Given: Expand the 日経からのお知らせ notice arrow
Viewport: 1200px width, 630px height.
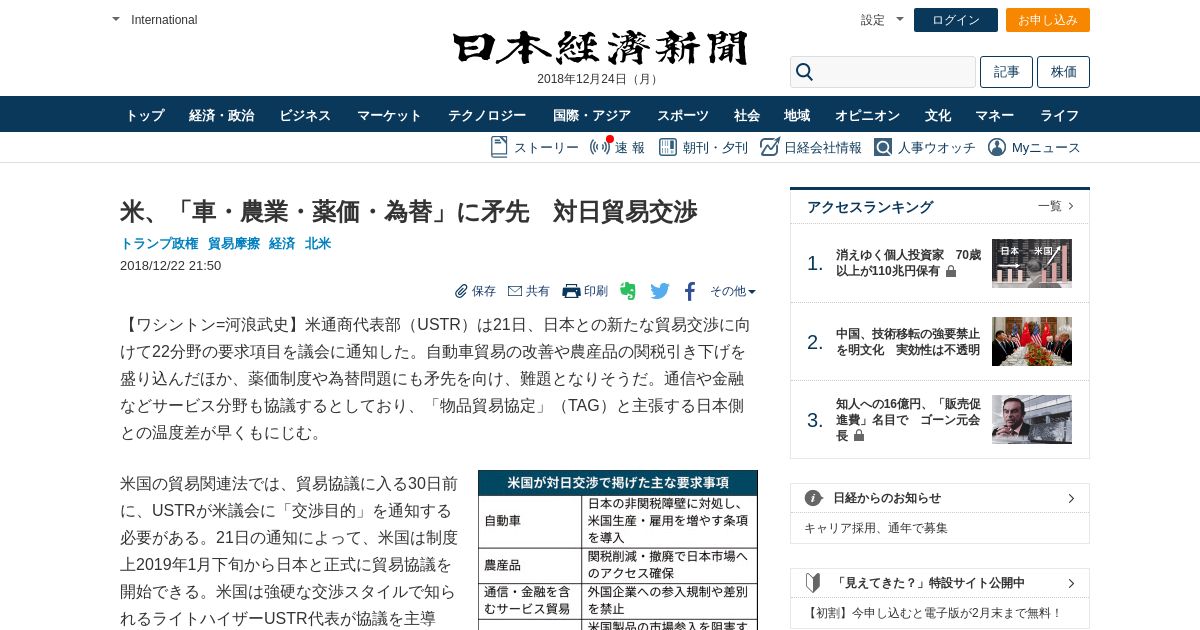Looking at the screenshot, I should click(1071, 498).
